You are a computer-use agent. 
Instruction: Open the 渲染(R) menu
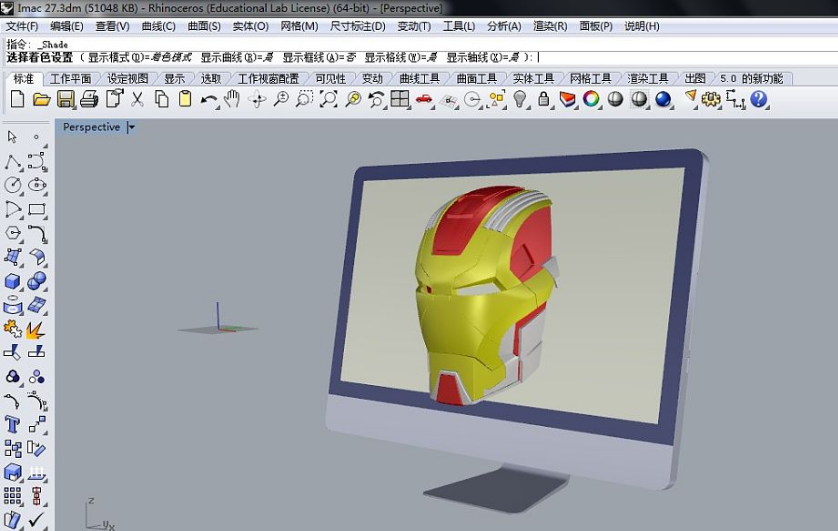coord(550,26)
